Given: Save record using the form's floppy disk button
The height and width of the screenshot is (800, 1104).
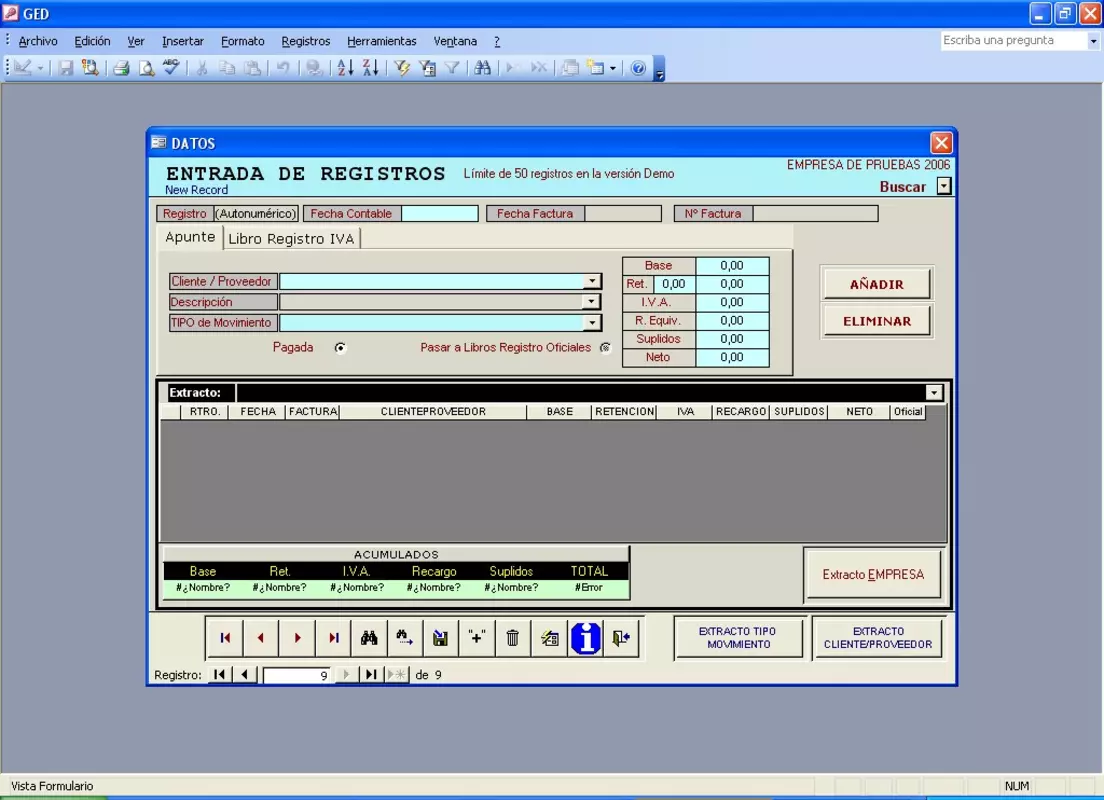Looking at the screenshot, I should coord(441,638).
